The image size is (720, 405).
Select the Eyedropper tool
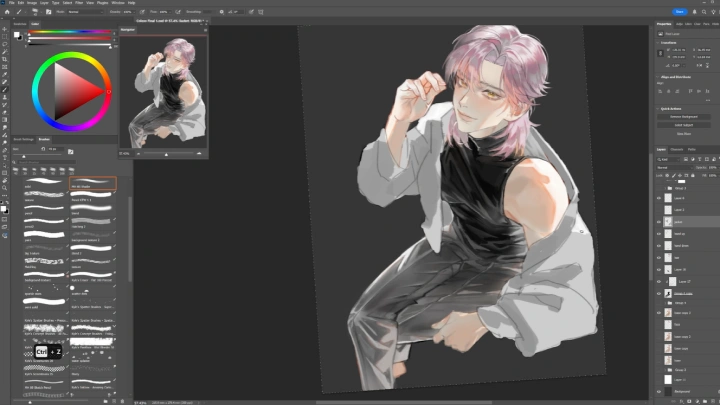click(x=5, y=74)
